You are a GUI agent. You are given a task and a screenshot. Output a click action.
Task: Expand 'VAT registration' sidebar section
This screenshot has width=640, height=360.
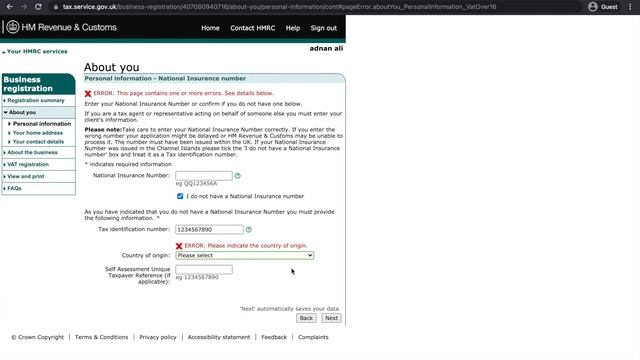(x=28, y=164)
